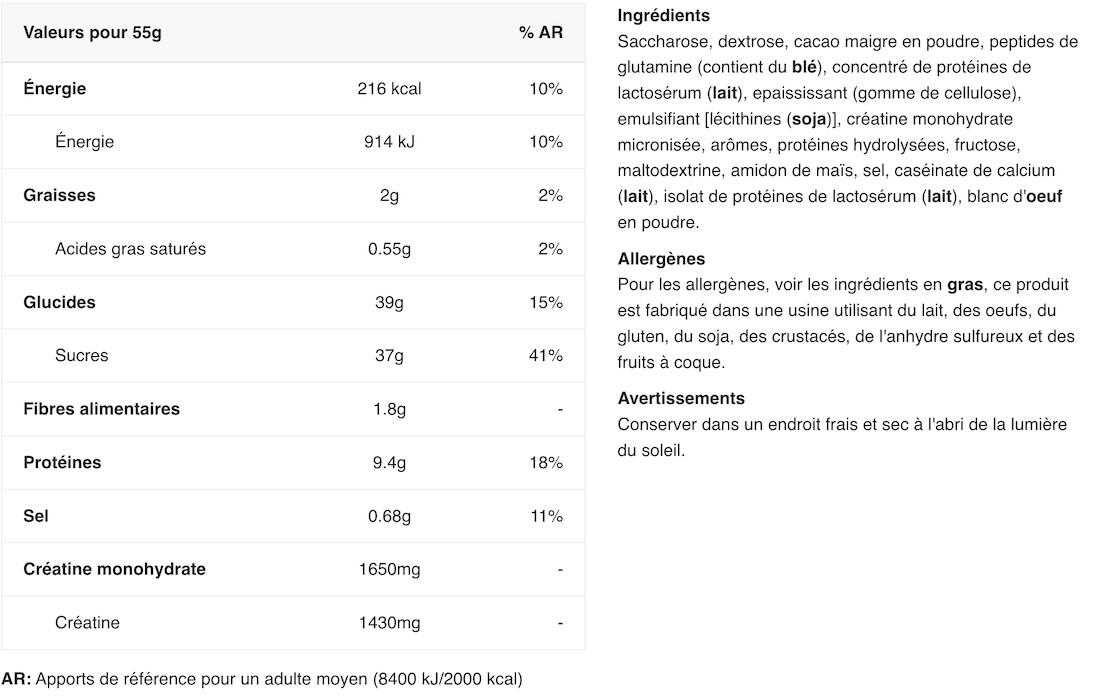
Task: Select the 216 kcal energy value
Action: click(x=389, y=89)
